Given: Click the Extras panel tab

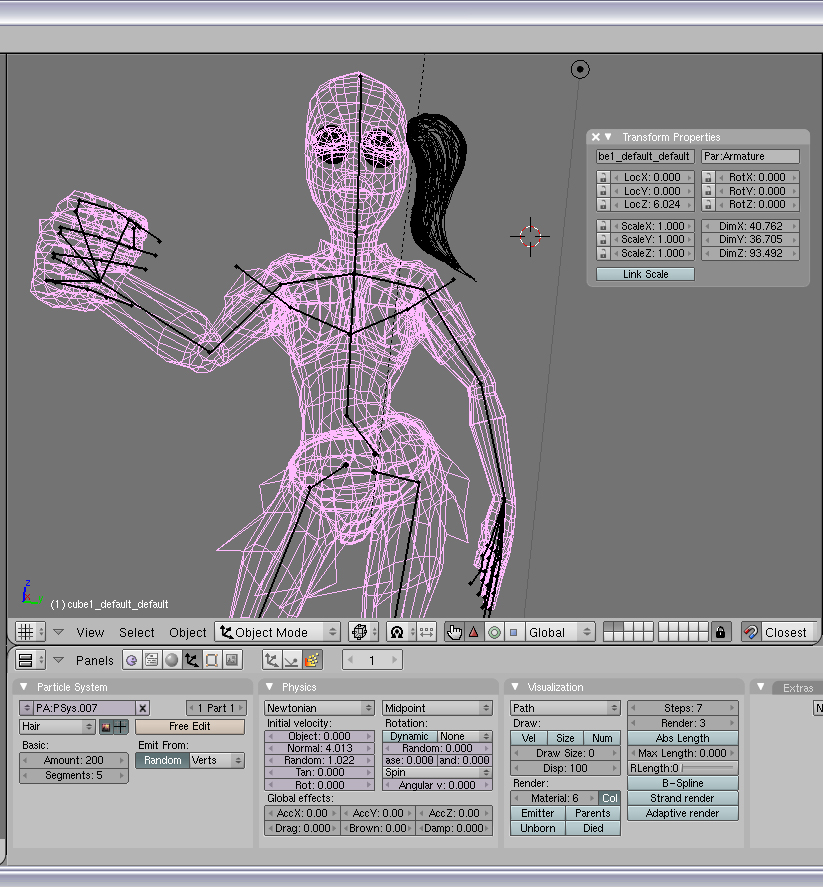Looking at the screenshot, I should pos(798,688).
